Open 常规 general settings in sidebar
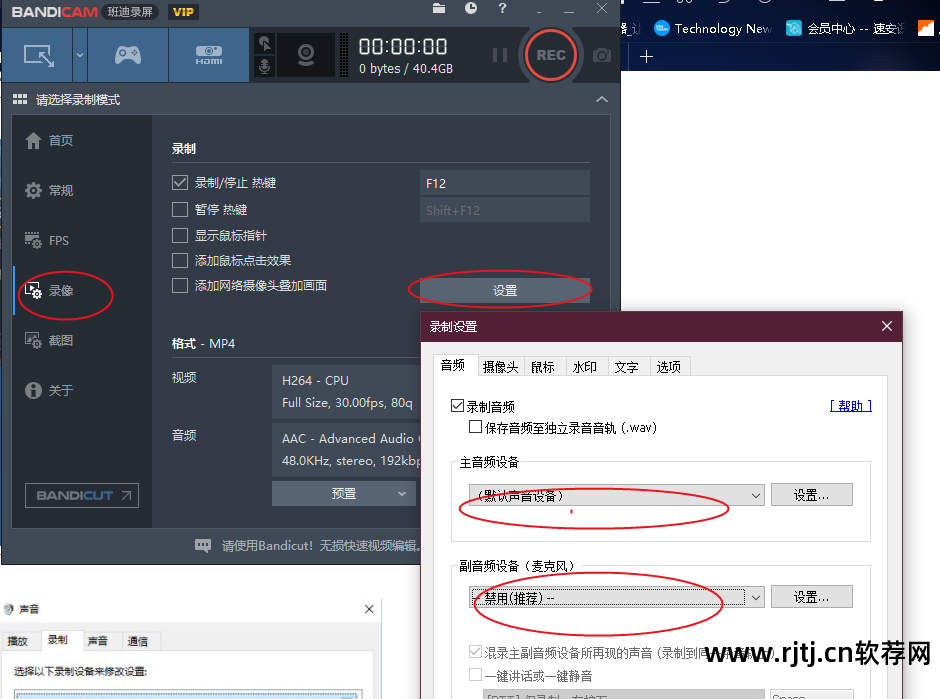The height and width of the screenshot is (699, 940). (x=49, y=191)
